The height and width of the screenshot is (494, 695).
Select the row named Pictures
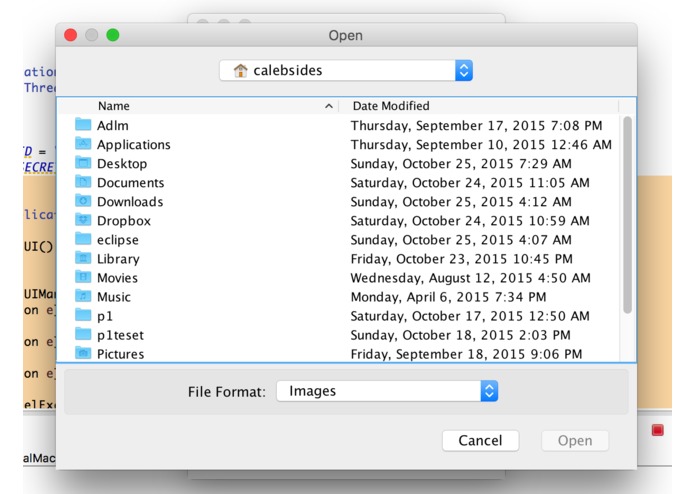tap(339, 354)
